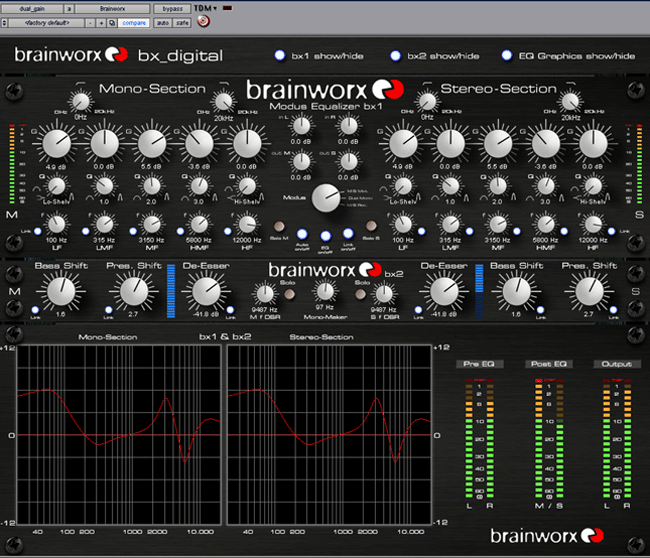Click the Mono-Maker 97 Hz knob
The height and width of the screenshot is (558, 650).
325,291
